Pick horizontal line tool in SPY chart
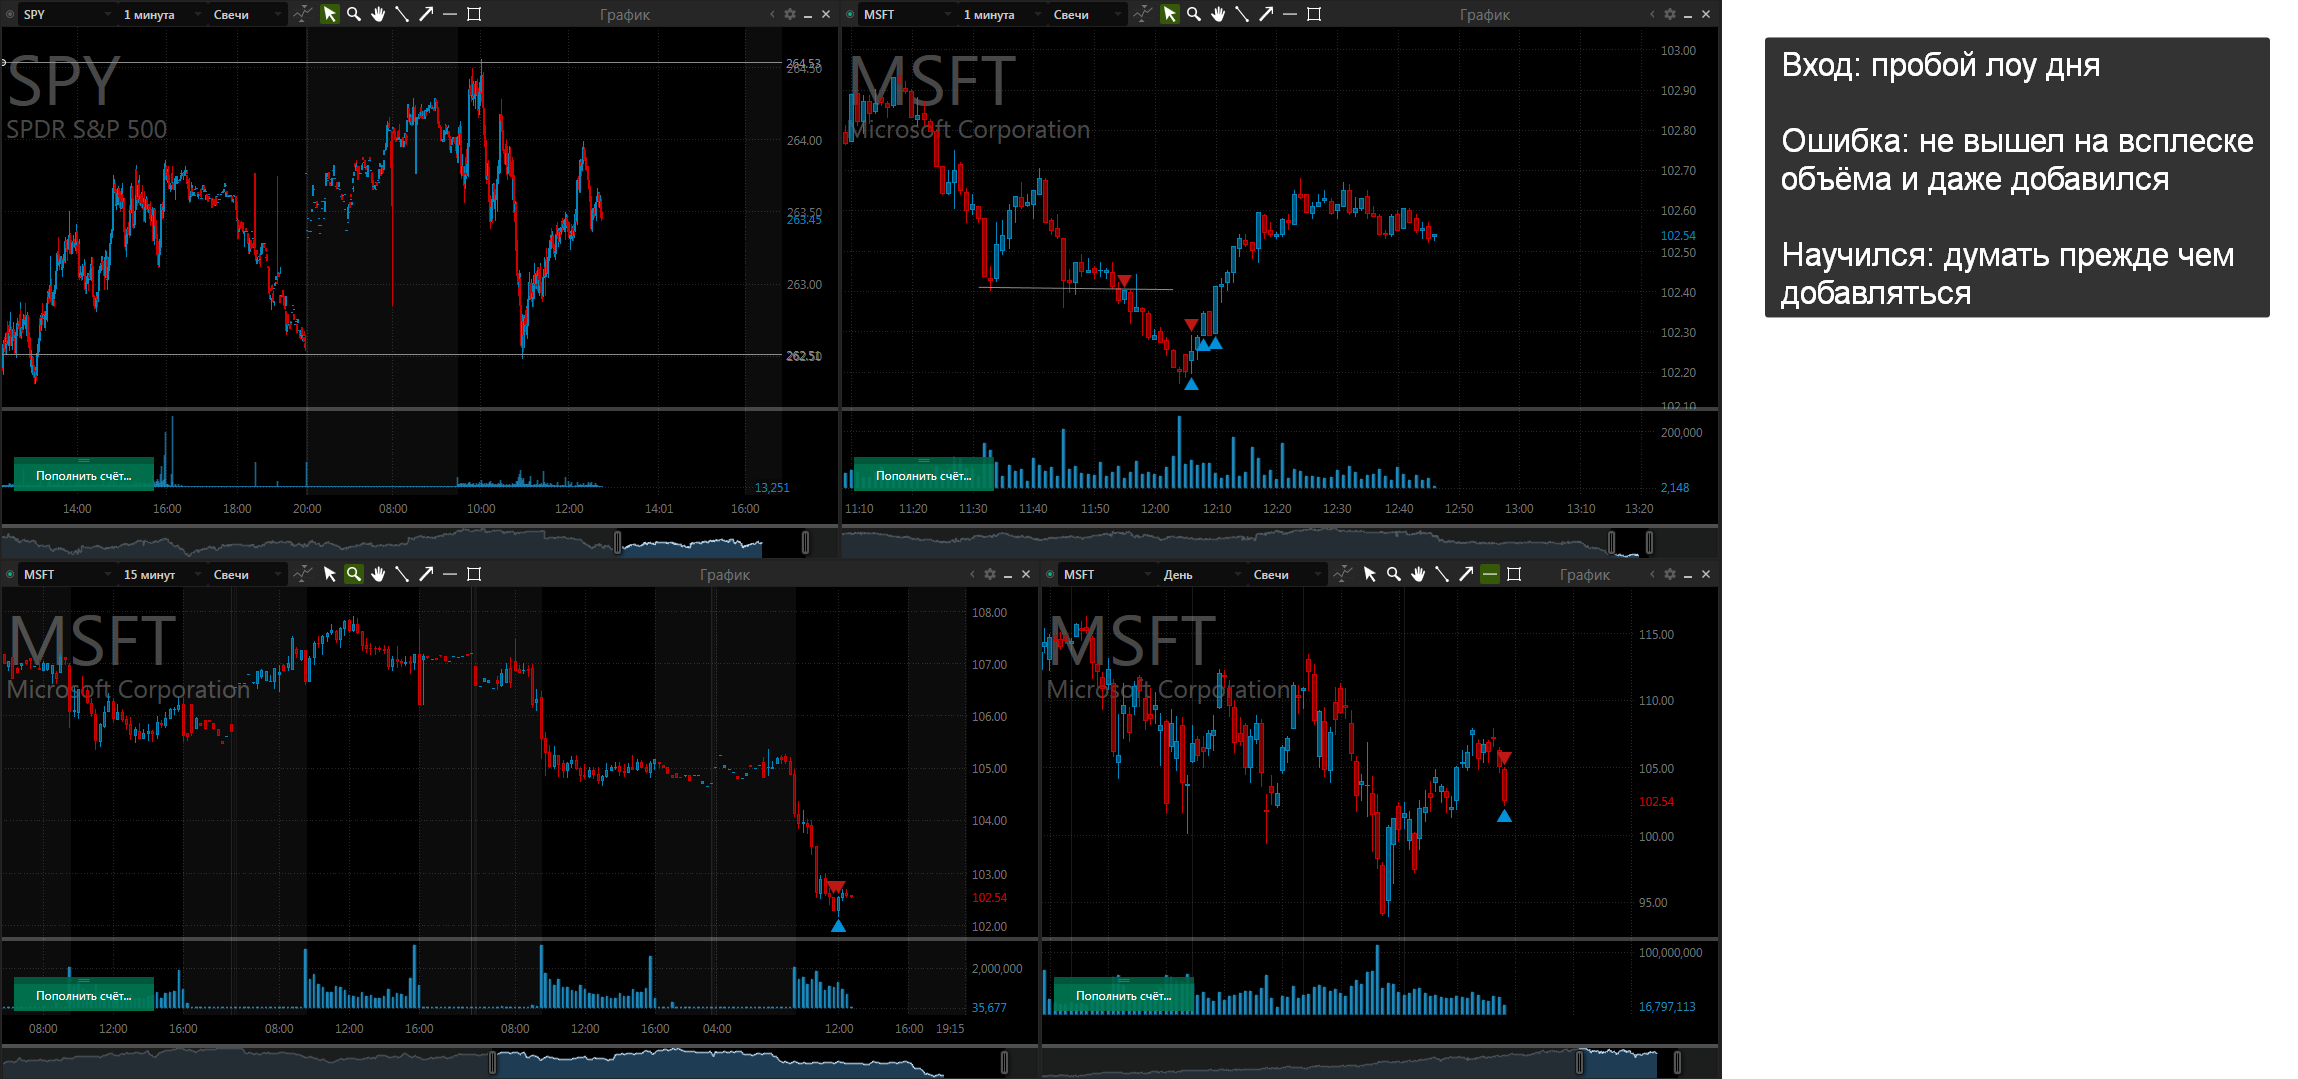The height and width of the screenshot is (1079, 2298). [x=450, y=14]
